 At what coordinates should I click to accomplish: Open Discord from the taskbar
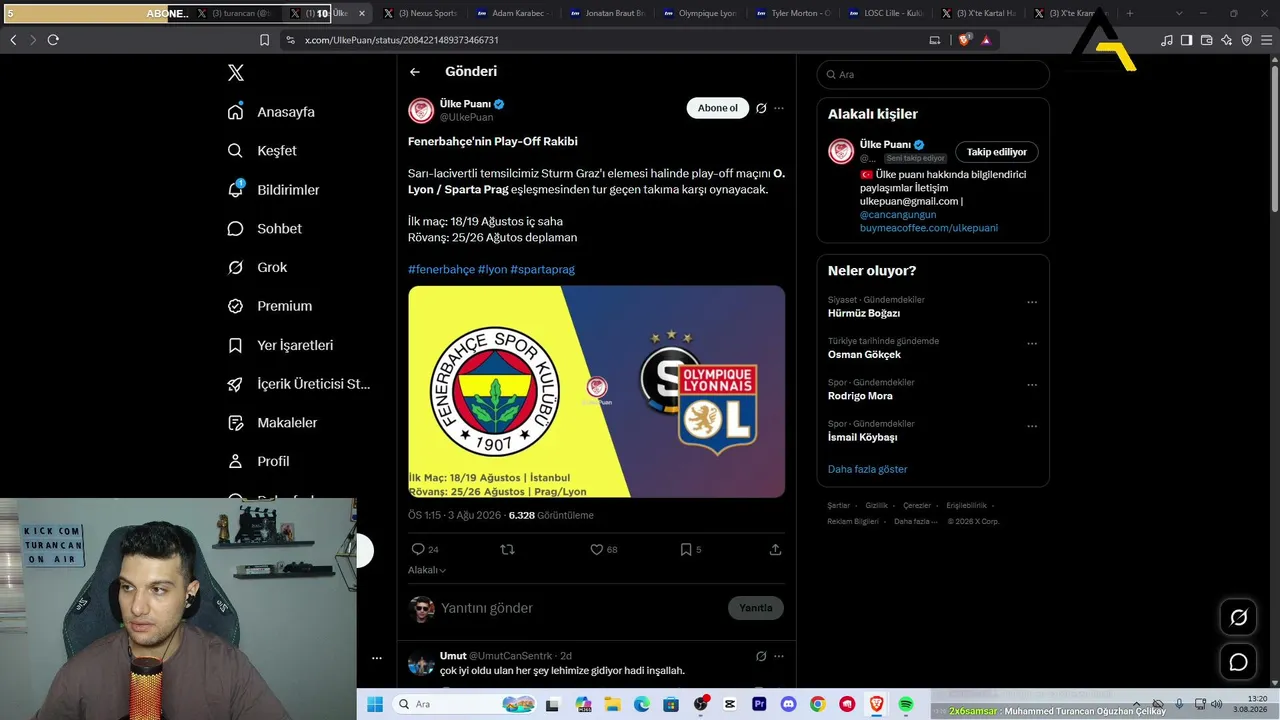(788, 704)
